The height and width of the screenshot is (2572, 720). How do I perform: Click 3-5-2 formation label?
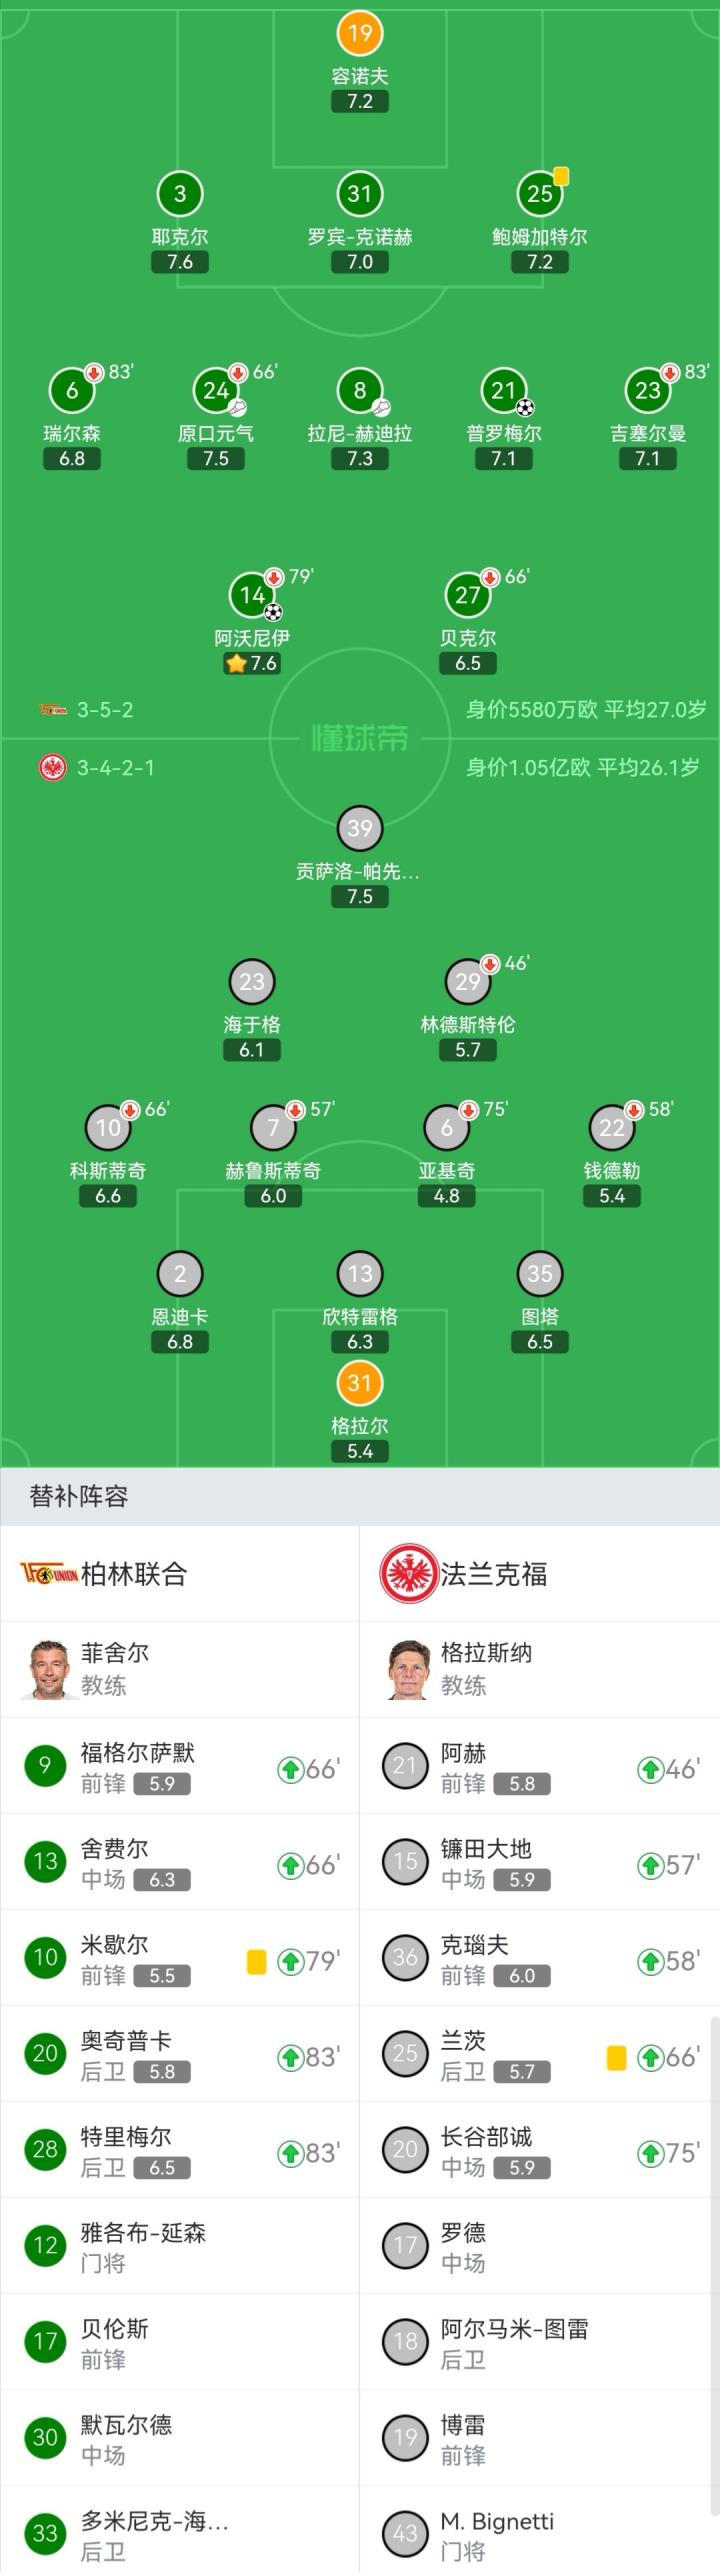[105, 710]
